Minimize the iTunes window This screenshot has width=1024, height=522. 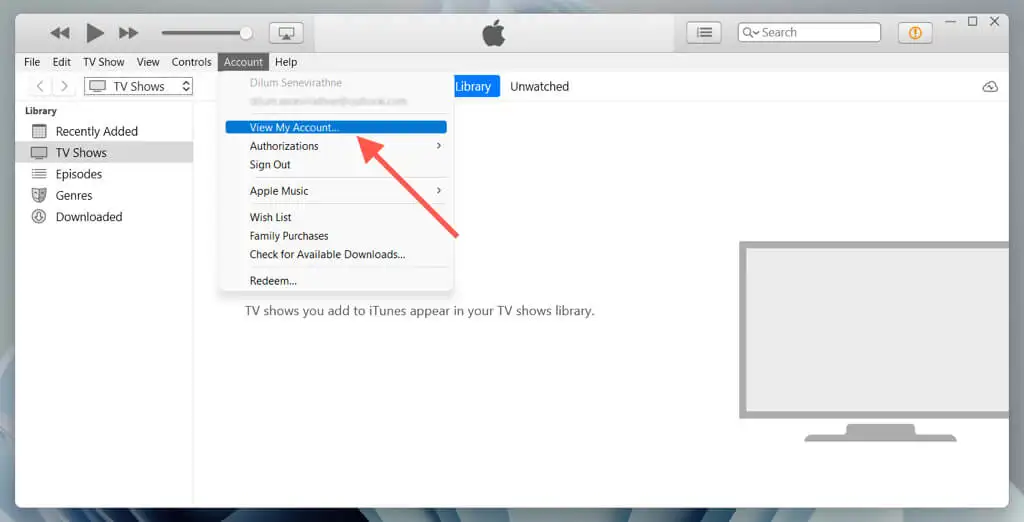click(951, 22)
